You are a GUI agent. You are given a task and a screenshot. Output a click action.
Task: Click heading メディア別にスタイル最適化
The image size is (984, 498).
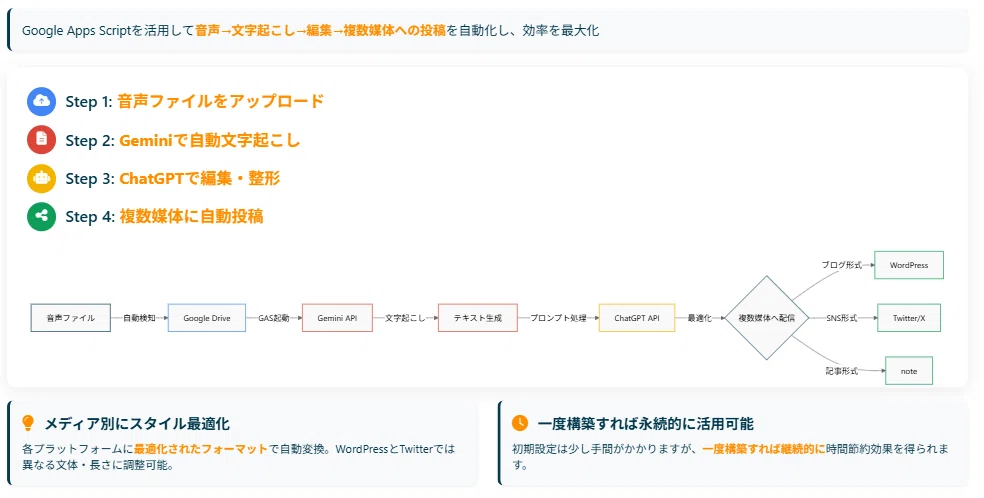(137, 424)
